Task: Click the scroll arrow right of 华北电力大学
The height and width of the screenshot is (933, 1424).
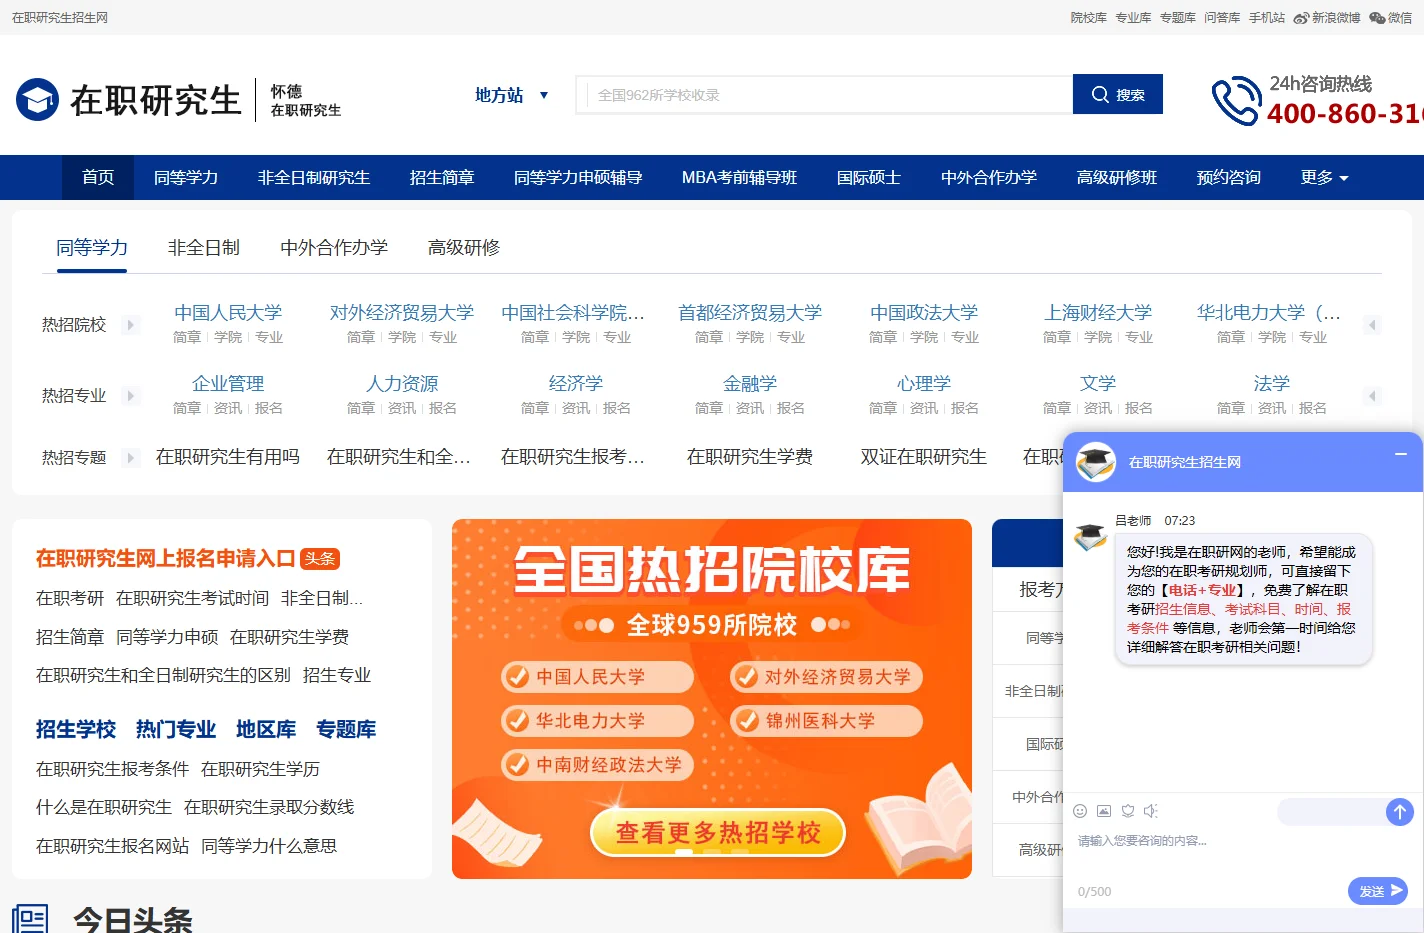Action: [1372, 325]
